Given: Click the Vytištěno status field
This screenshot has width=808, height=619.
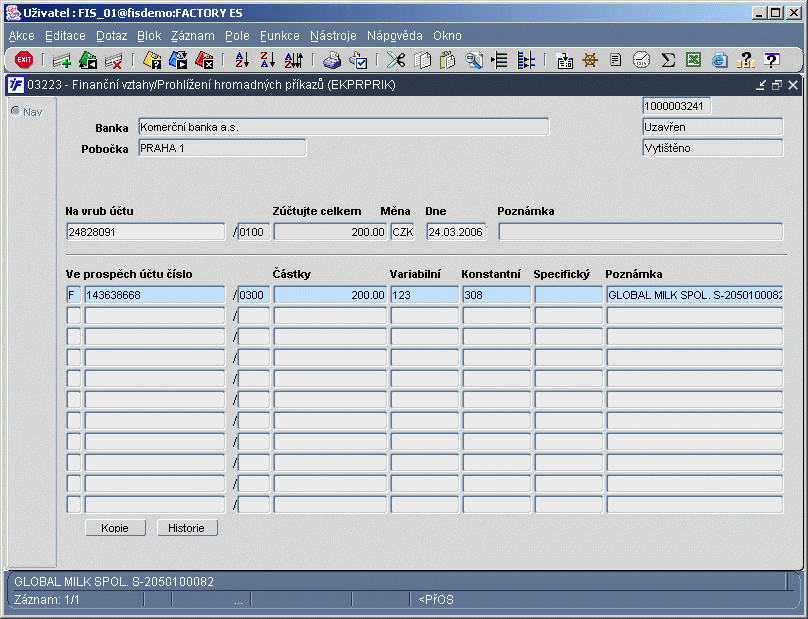Looking at the screenshot, I should [713, 148].
